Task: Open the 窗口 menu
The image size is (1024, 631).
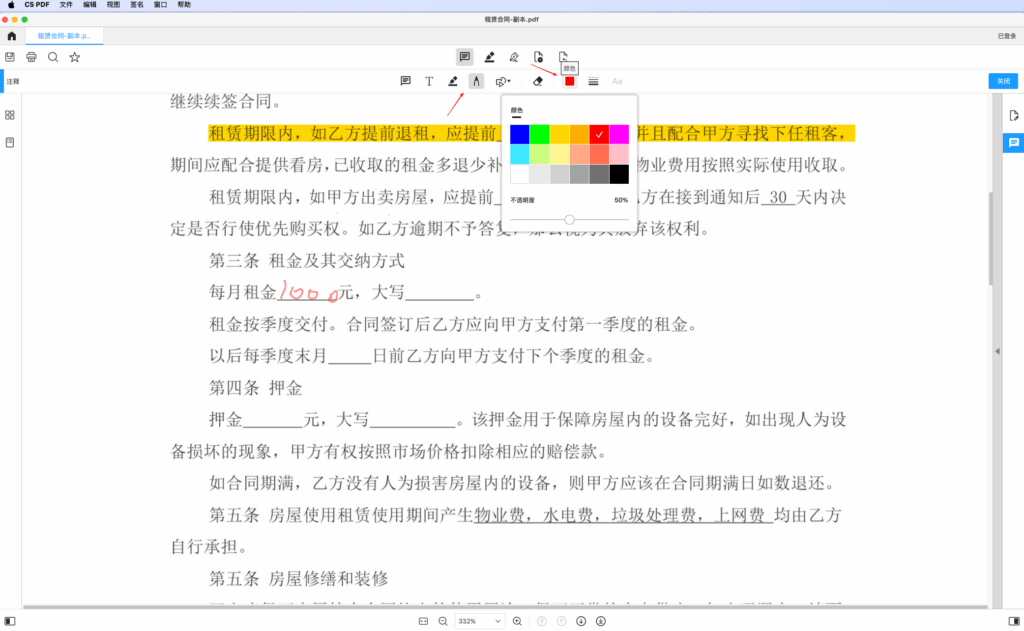Action: [x=160, y=5]
